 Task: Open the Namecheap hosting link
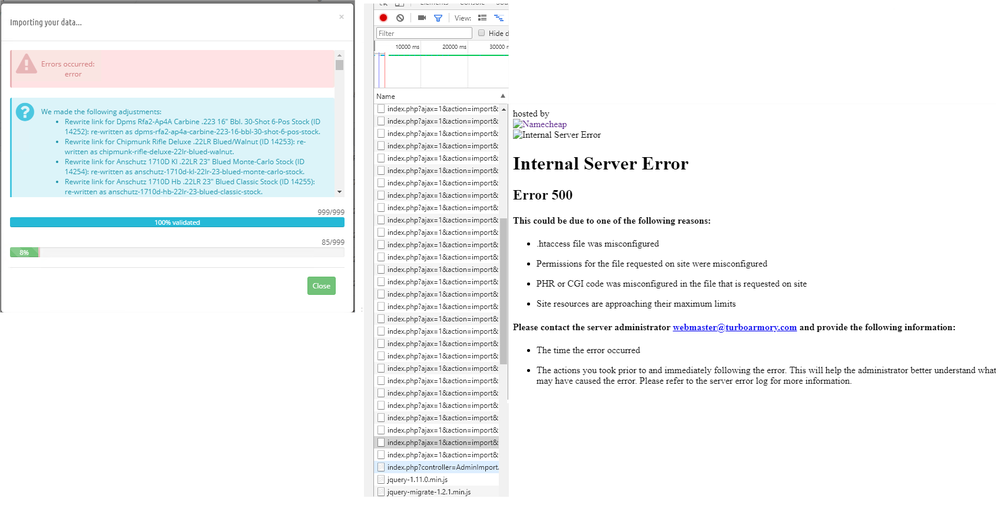(540, 124)
